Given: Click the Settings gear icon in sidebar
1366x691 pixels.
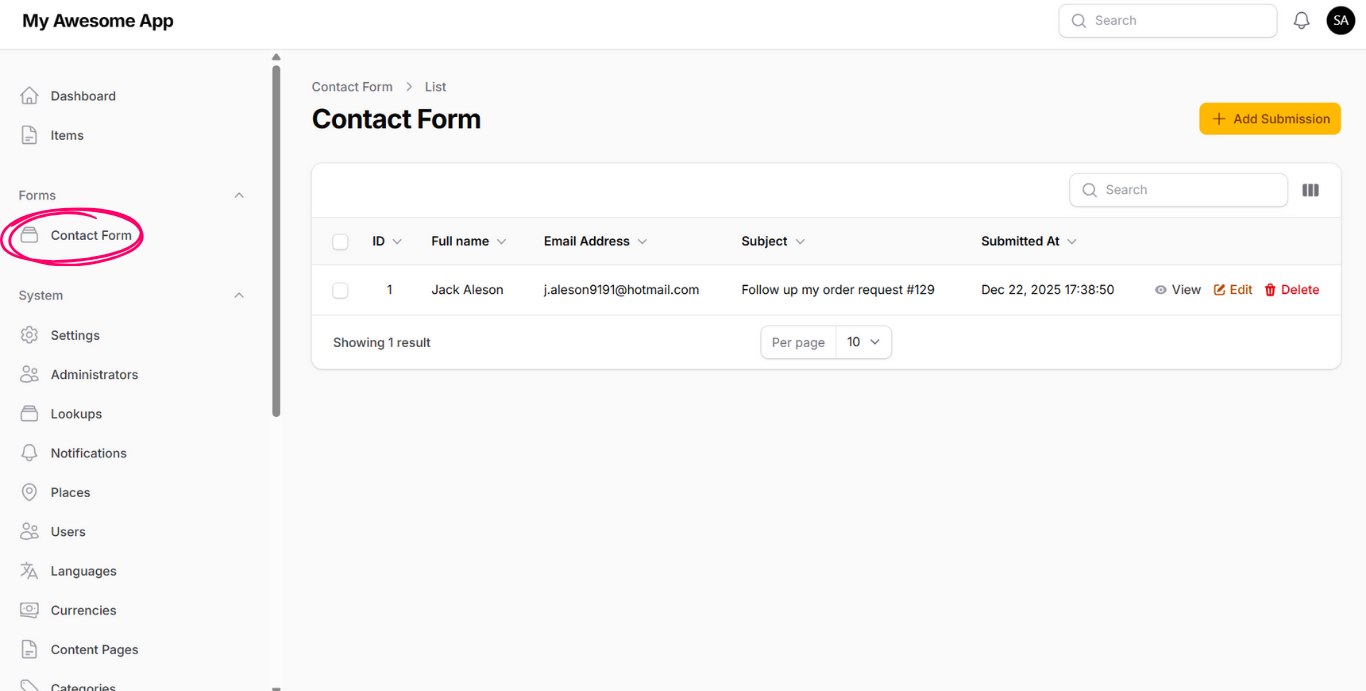Looking at the screenshot, I should point(30,335).
